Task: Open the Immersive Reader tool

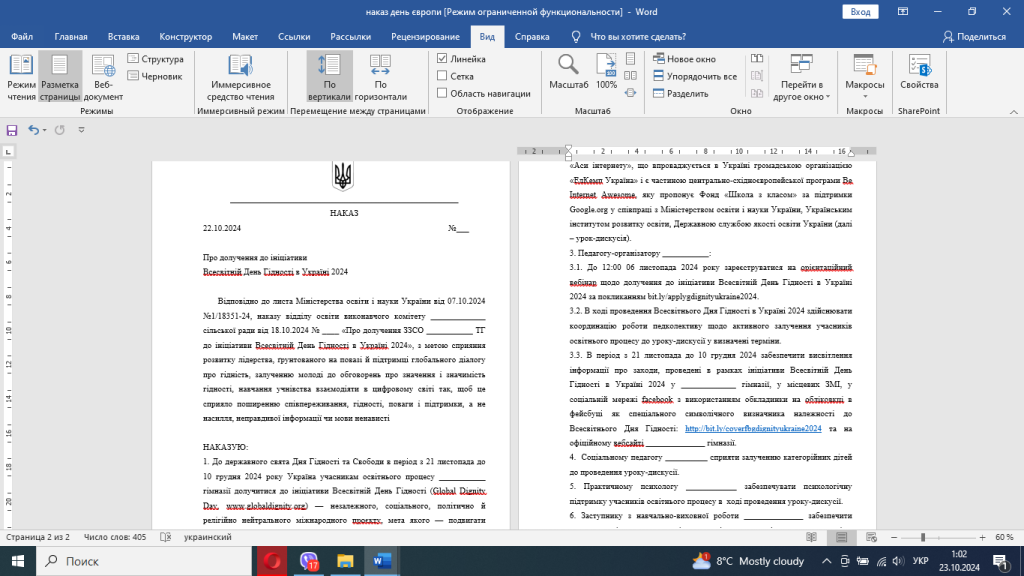Action: click(240, 77)
